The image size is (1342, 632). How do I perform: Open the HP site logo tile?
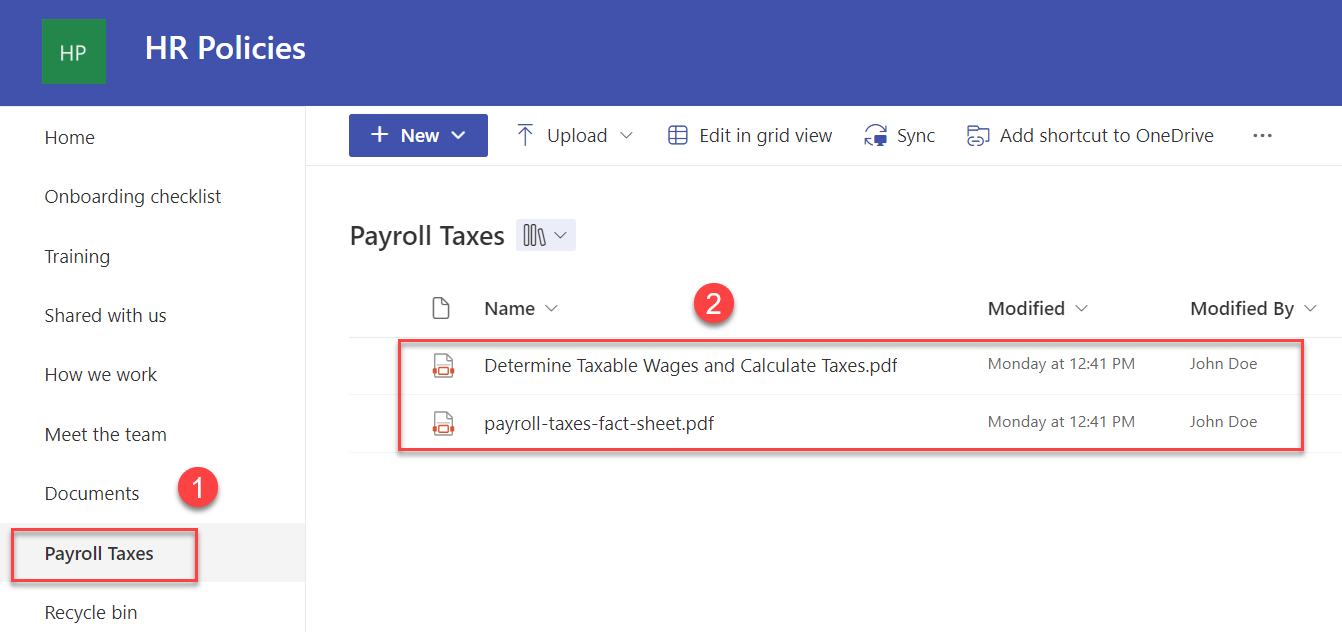pyautogui.click(x=74, y=52)
